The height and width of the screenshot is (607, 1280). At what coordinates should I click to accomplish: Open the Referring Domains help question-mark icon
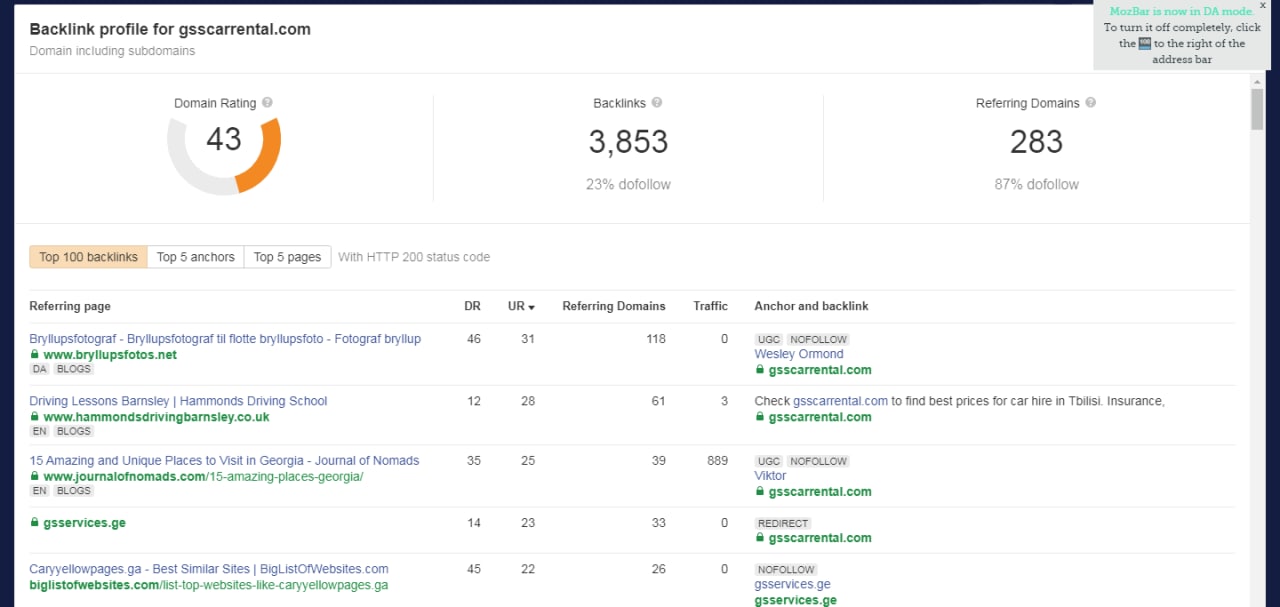1091,103
